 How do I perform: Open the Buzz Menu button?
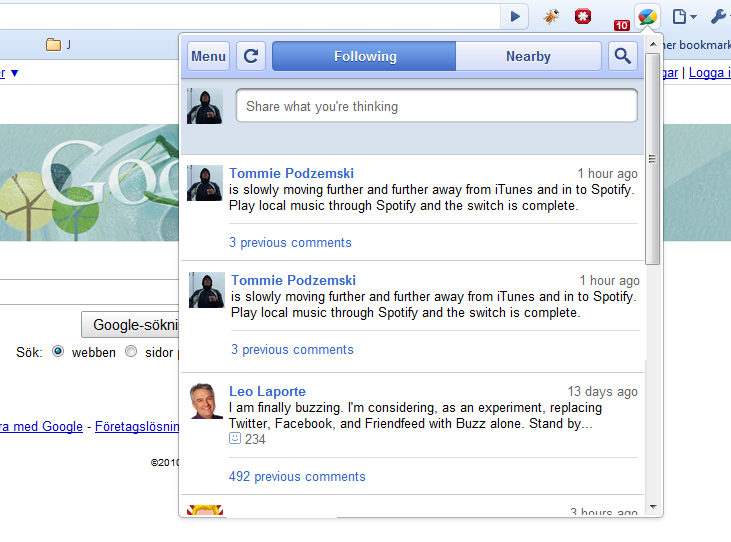208,56
